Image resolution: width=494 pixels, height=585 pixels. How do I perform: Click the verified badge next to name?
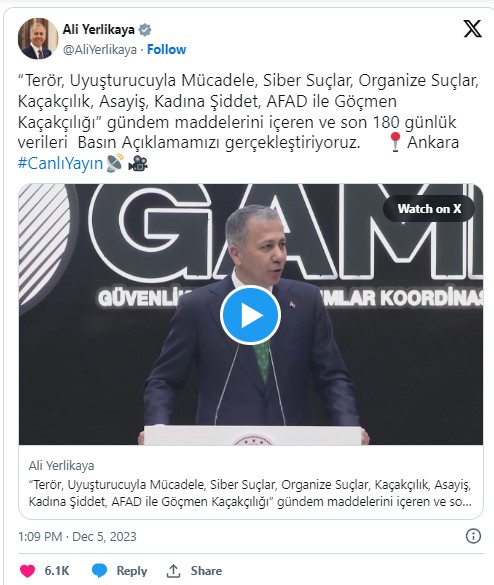[x=145, y=29]
